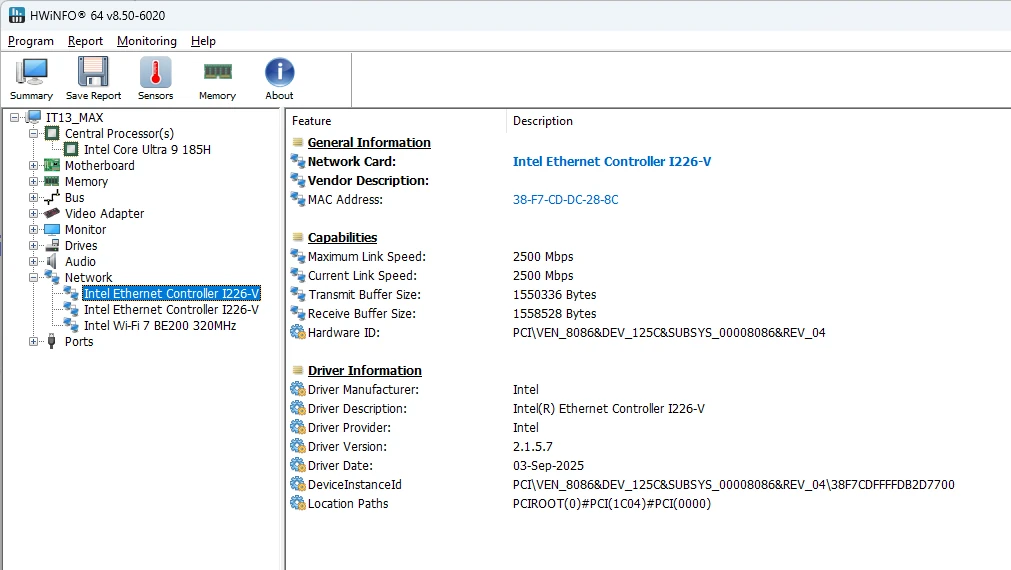Click the Vendor Description row label
This screenshot has width=1011, height=570.
pyautogui.click(x=368, y=181)
